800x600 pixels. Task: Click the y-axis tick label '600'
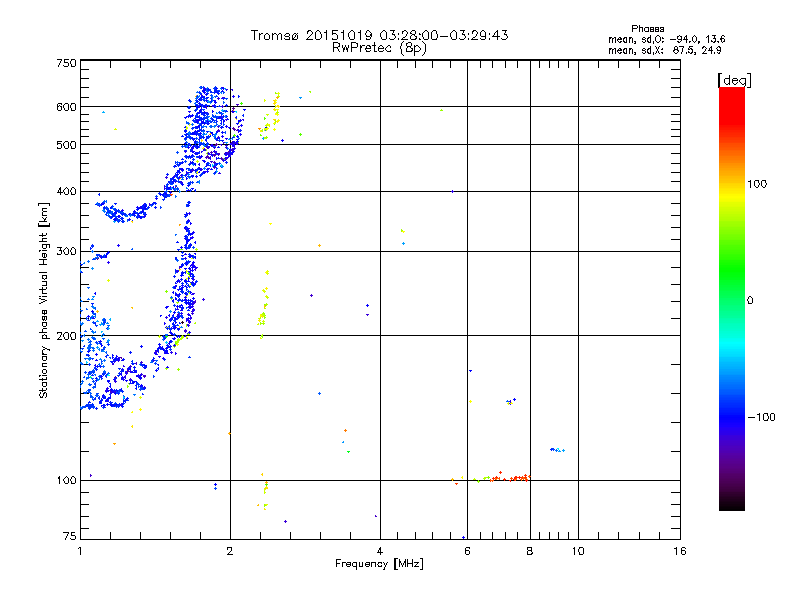(66, 107)
